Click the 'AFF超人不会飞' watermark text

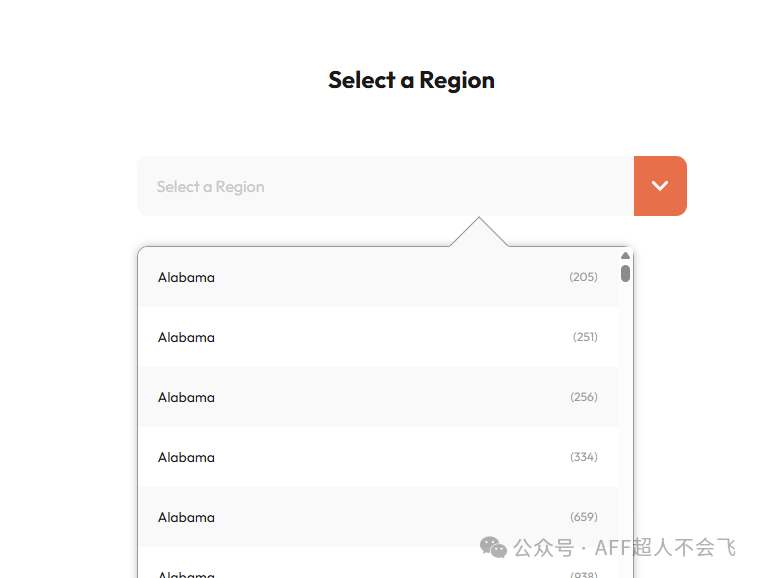[664, 548]
